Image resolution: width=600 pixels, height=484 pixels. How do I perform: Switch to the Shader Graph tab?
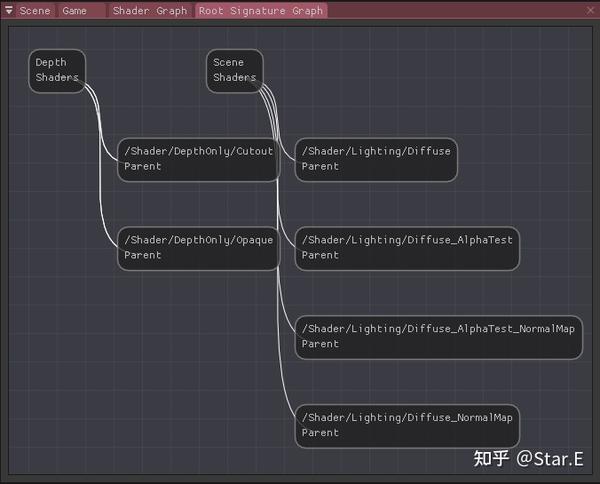(x=150, y=11)
